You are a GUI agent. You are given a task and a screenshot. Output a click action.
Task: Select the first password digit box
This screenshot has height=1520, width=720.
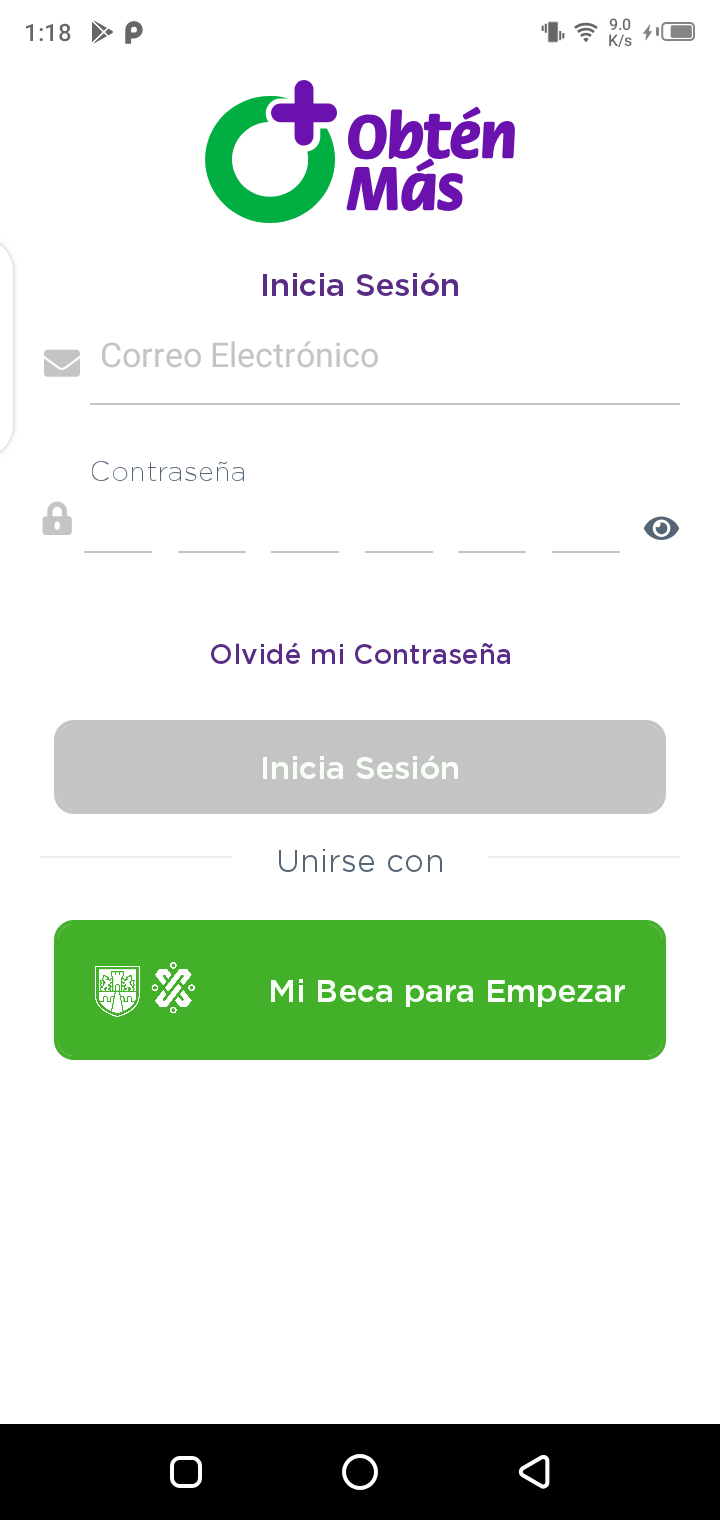tap(118, 528)
